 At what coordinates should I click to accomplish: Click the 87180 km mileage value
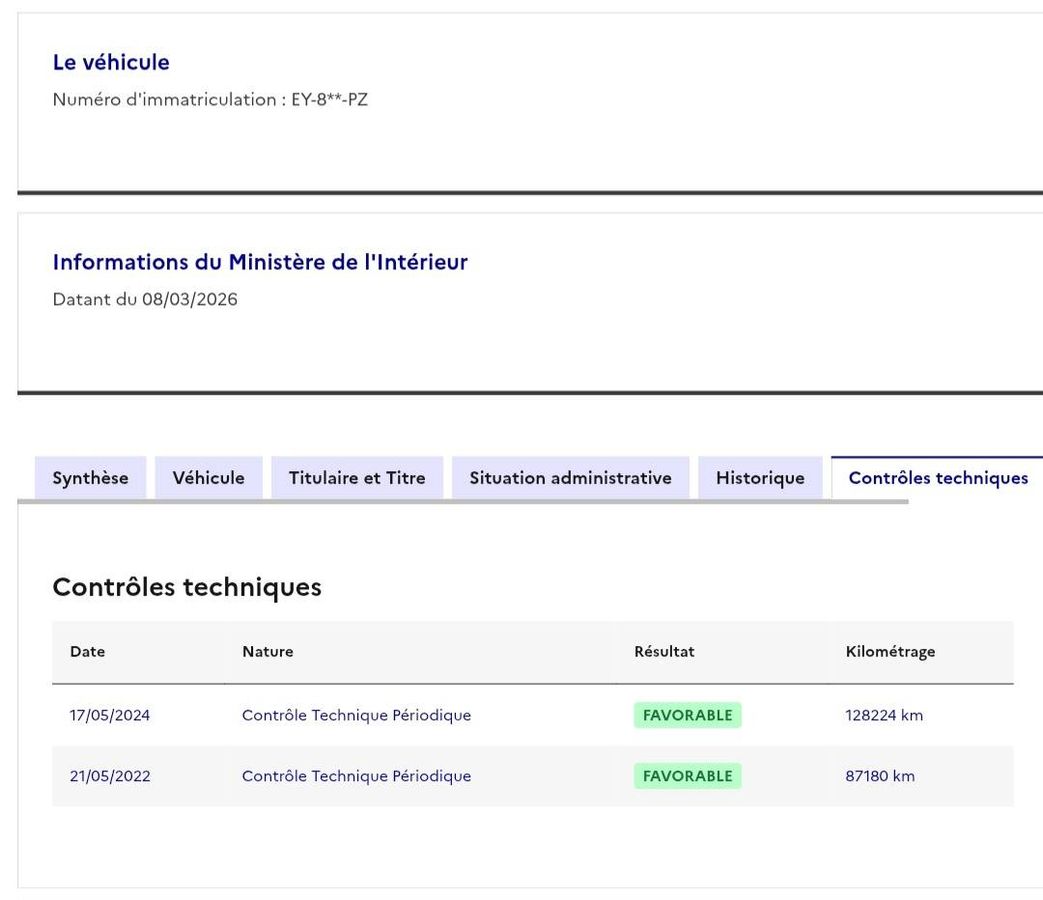pos(880,776)
